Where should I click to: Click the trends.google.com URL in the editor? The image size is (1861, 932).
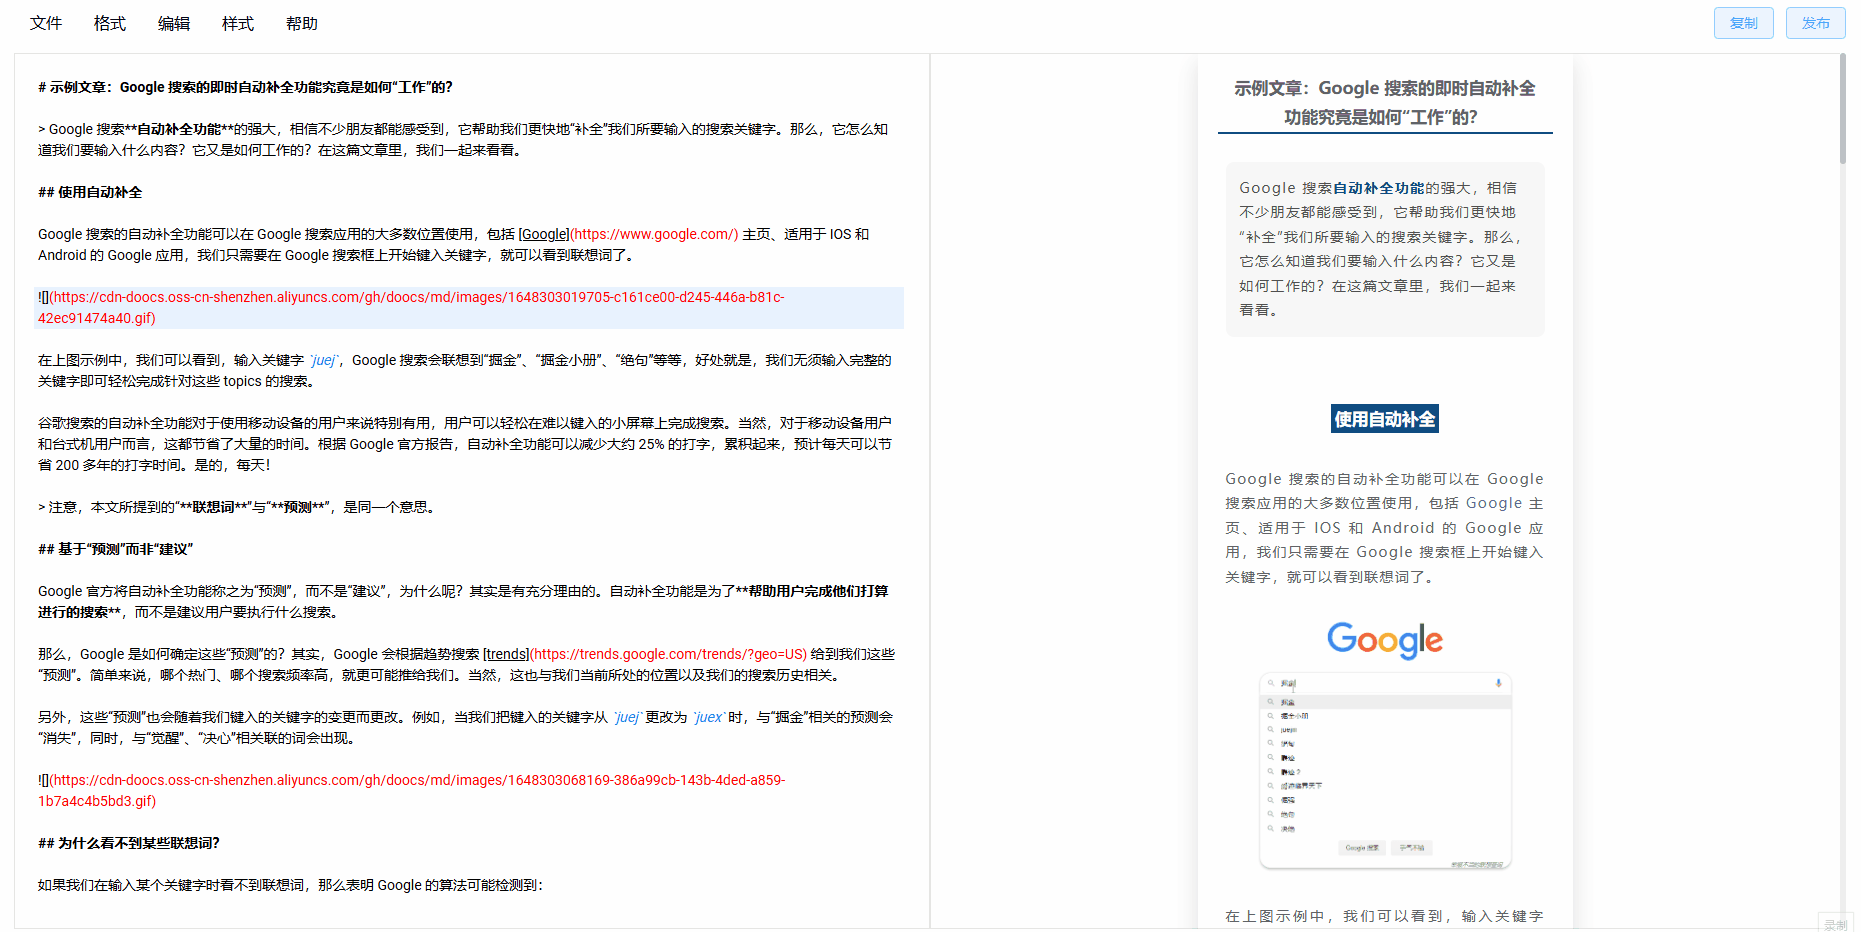coord(668,654)
